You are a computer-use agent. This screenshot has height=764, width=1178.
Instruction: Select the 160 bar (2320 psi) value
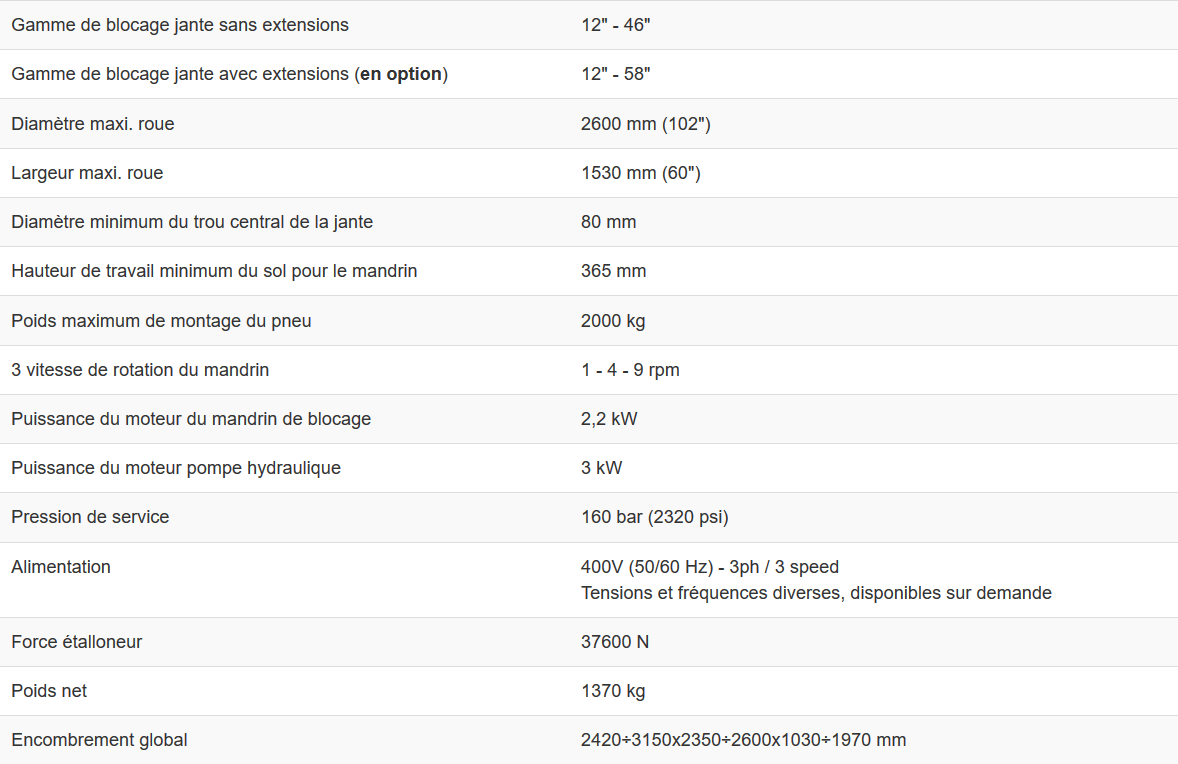point(654,517)
